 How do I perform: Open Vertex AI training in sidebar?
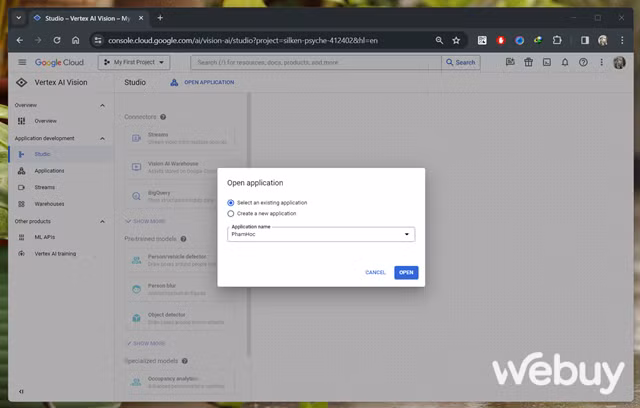[x=60, y=253]
